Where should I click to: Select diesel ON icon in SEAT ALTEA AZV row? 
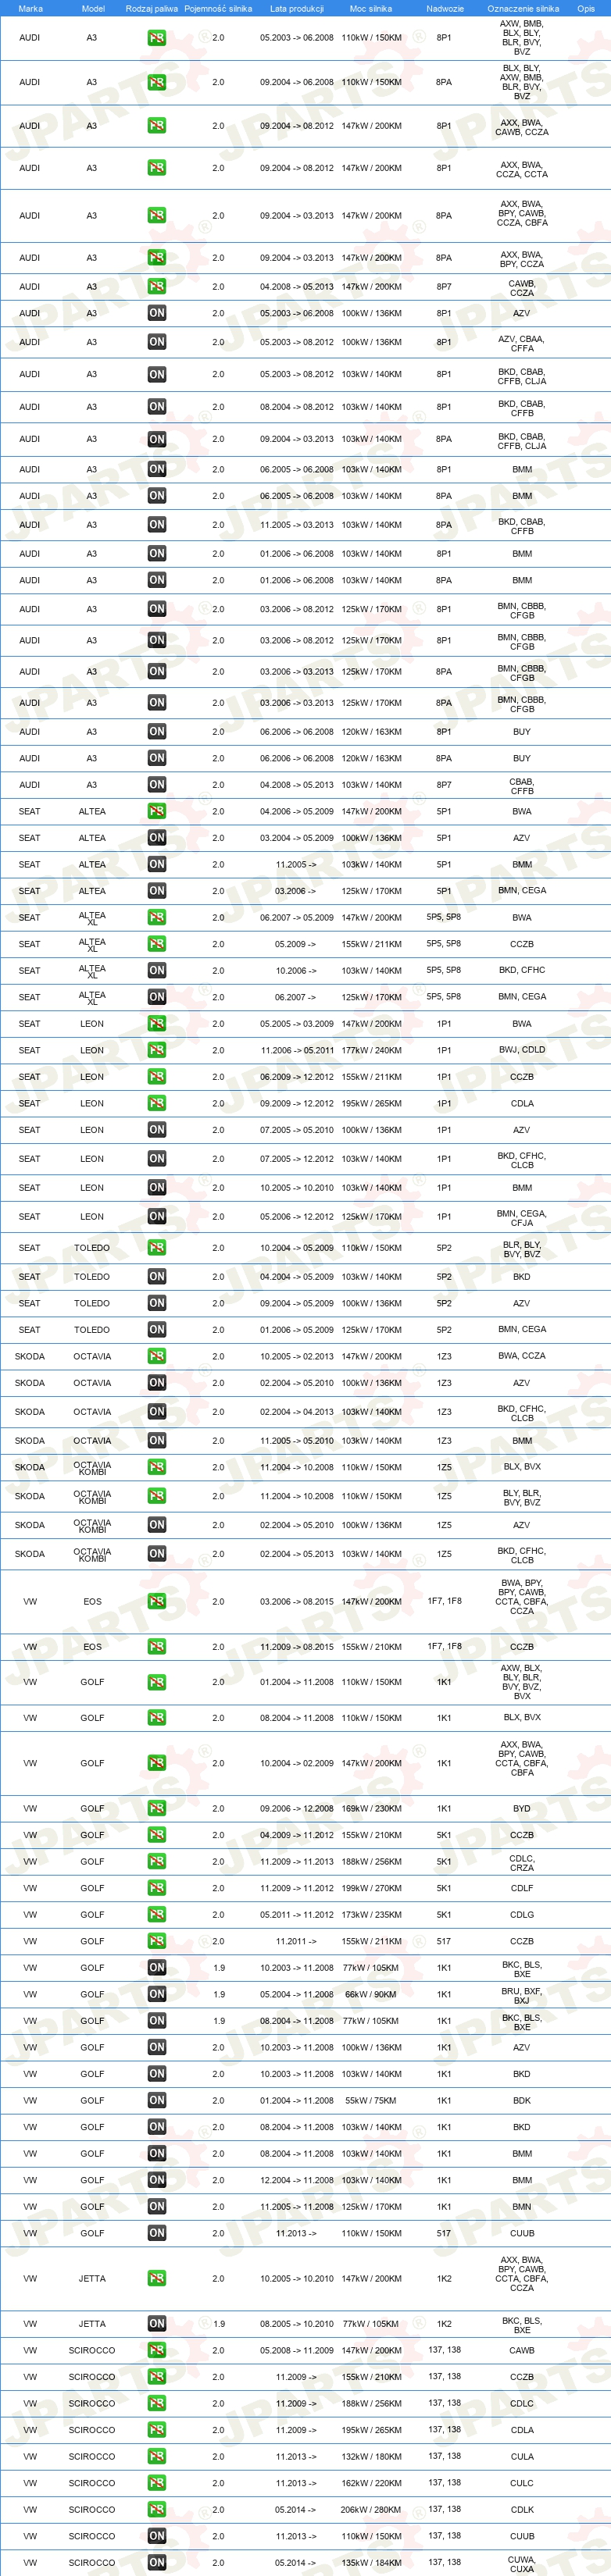tap(157, 838)
